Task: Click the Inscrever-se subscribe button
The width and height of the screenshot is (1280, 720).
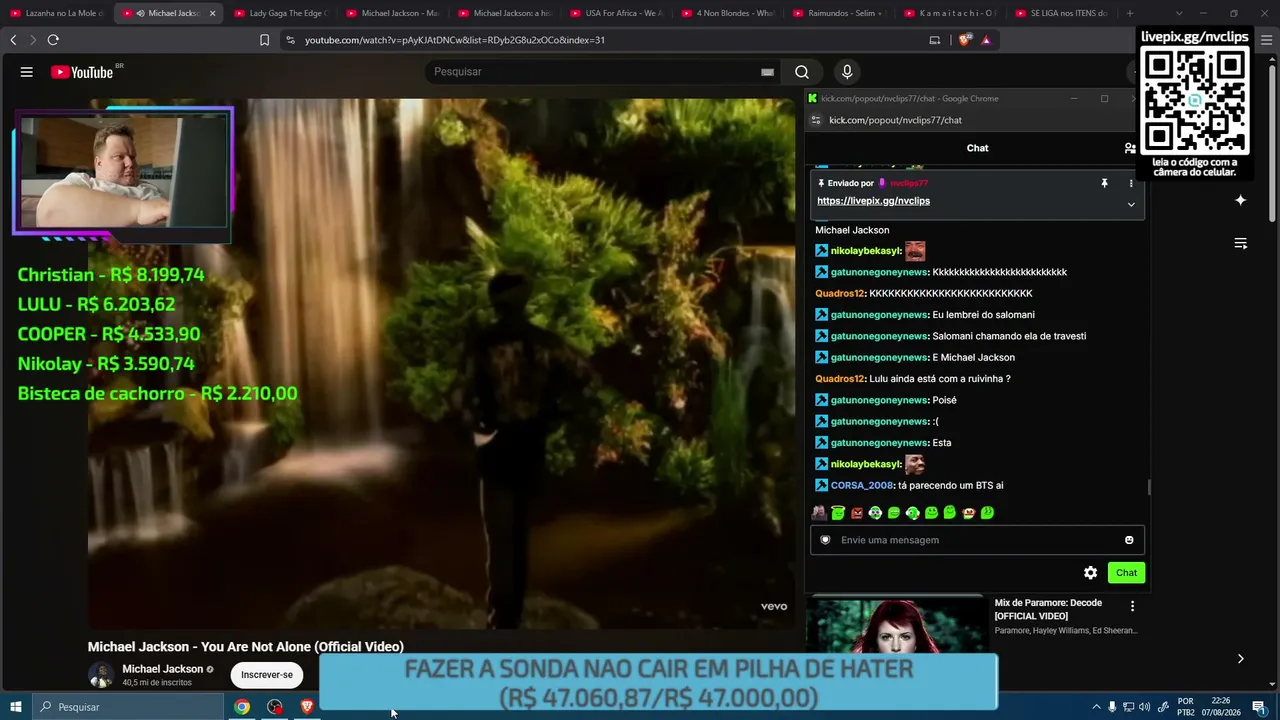Action: point(267,675)
